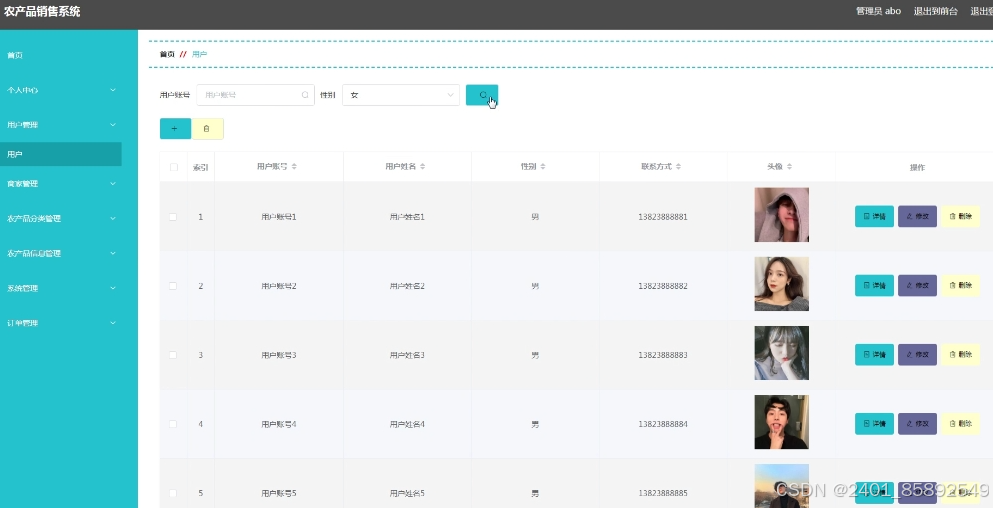Check the row 4 checkbox for 用户账号4
The height and width of the screenshot is (508, 993).
[173, 424]
